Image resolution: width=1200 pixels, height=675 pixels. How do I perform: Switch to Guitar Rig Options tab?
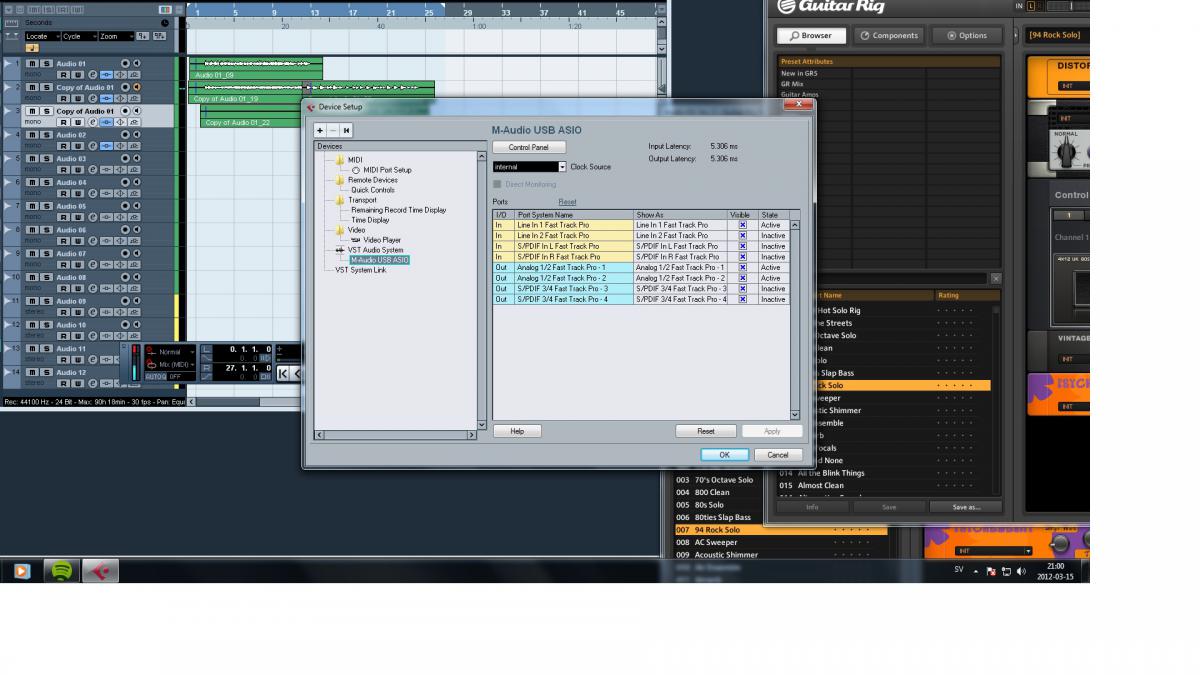(x=965, y=35)
